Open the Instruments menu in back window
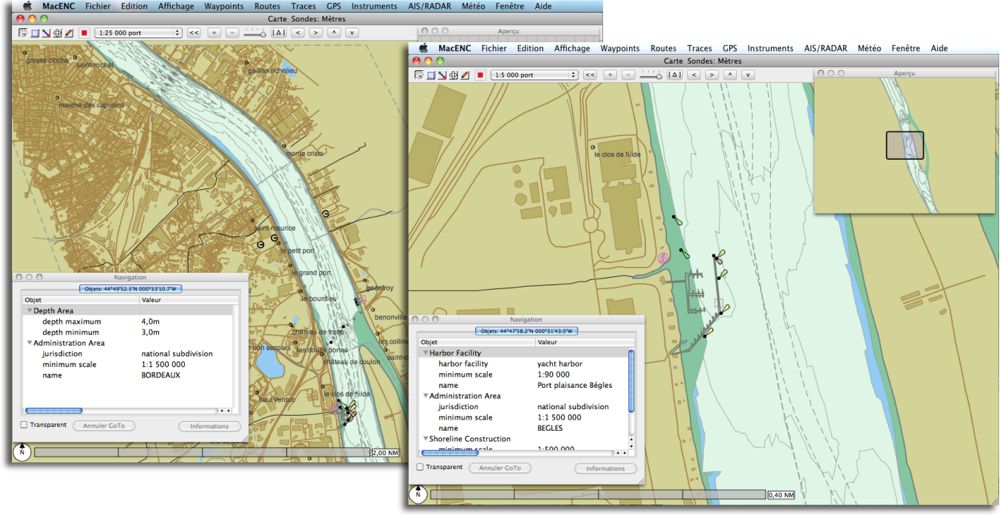The height and width of the screenshot is (515, 1000). pos(374,6)
